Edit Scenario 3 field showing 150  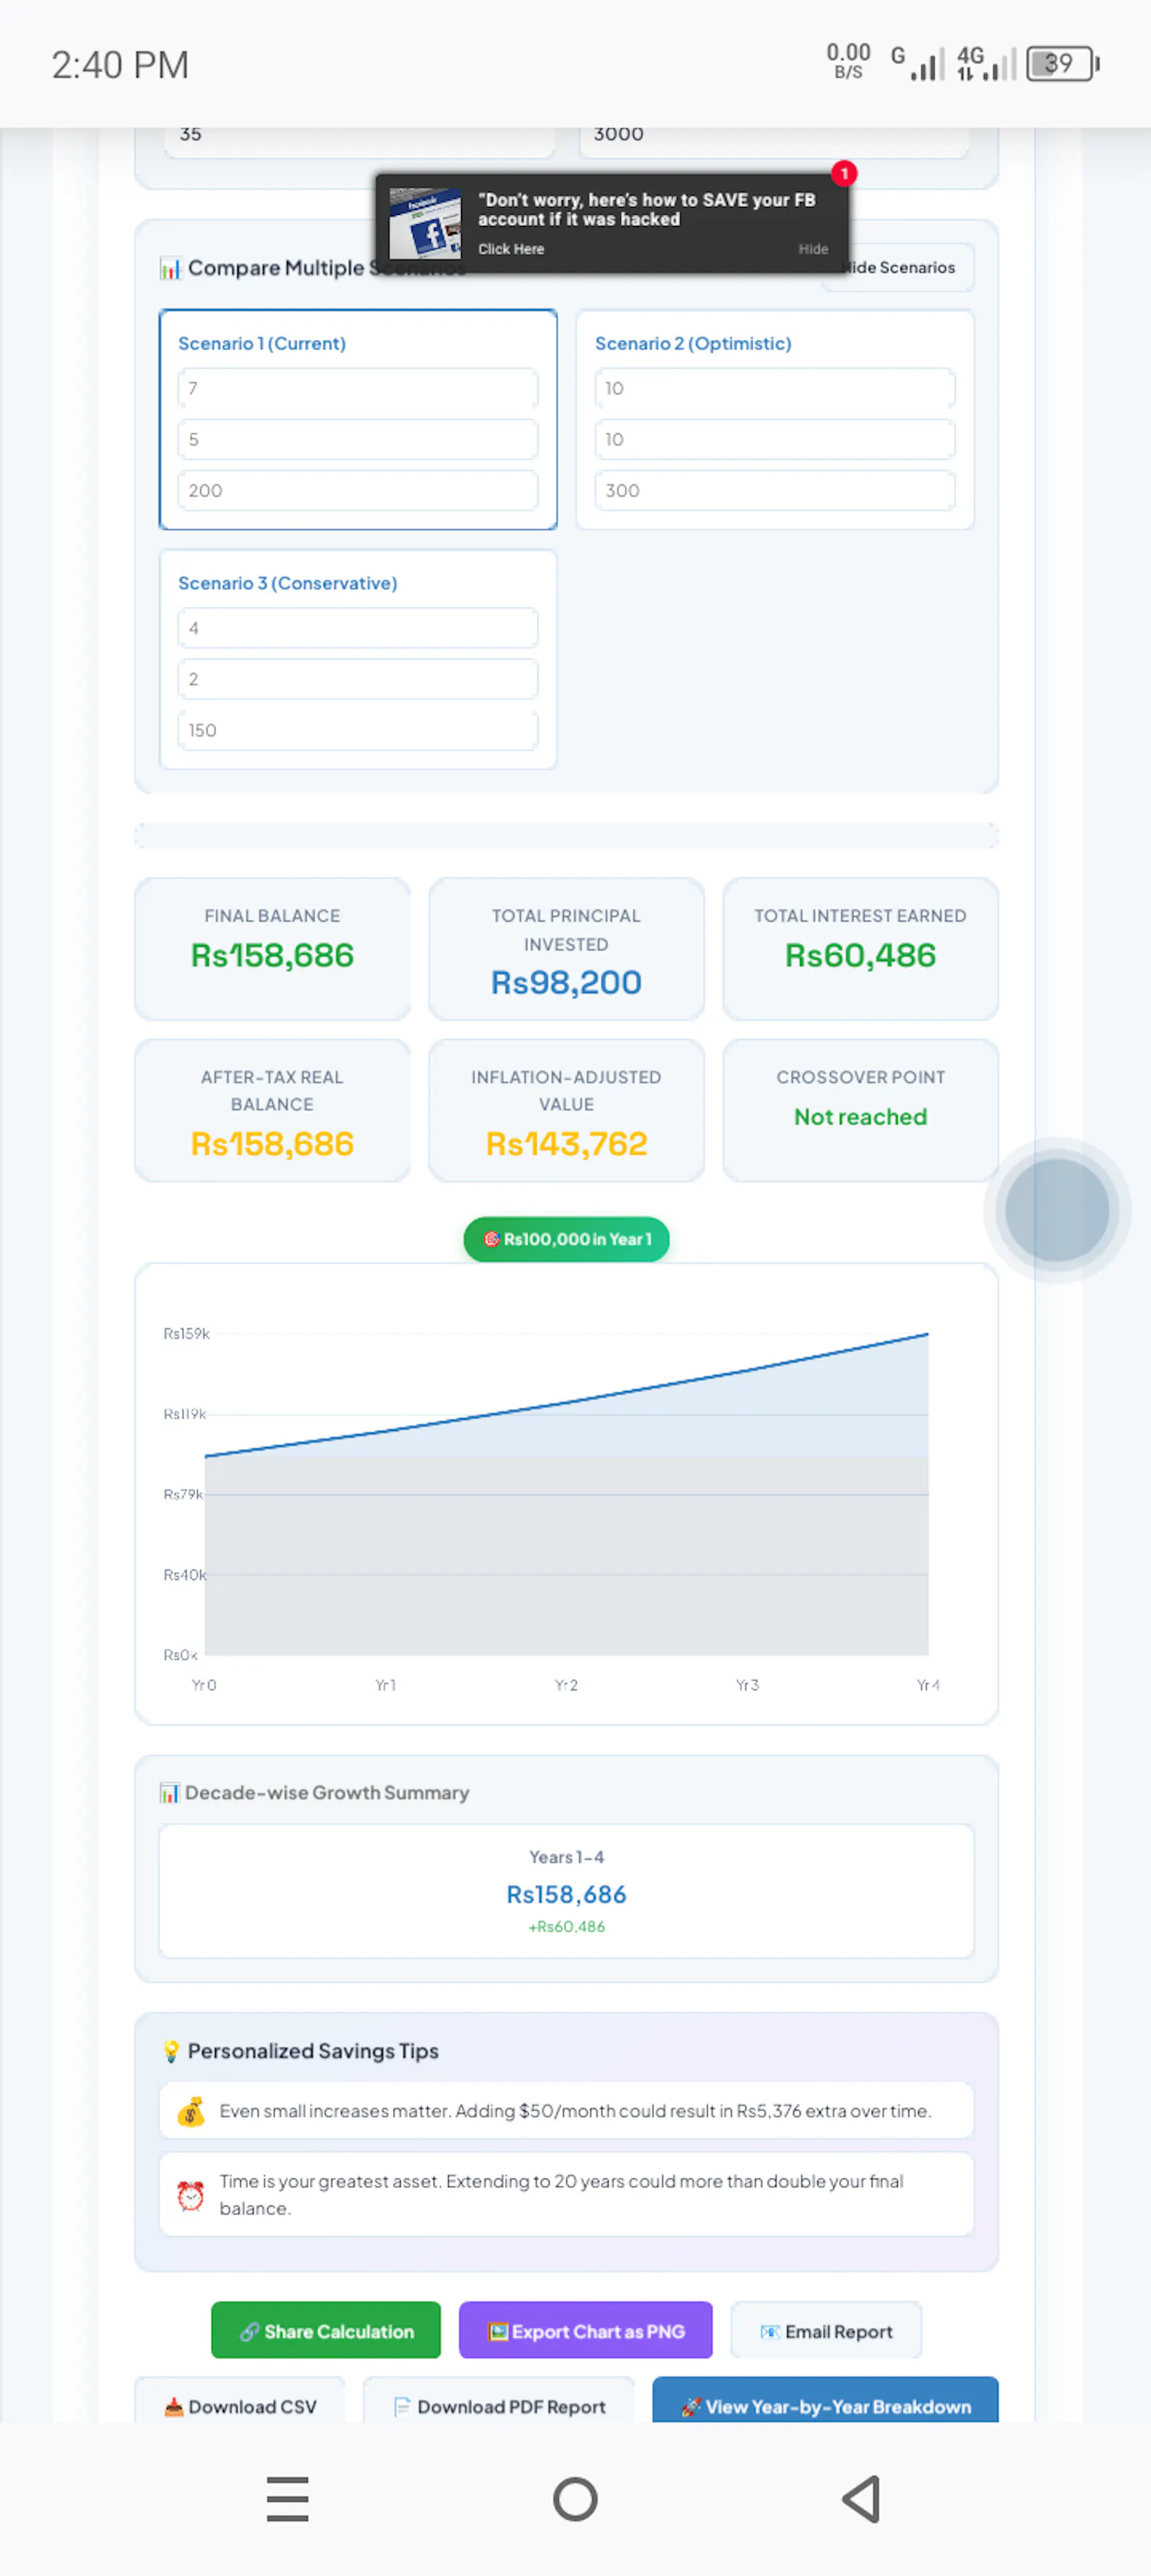[358, 730]
